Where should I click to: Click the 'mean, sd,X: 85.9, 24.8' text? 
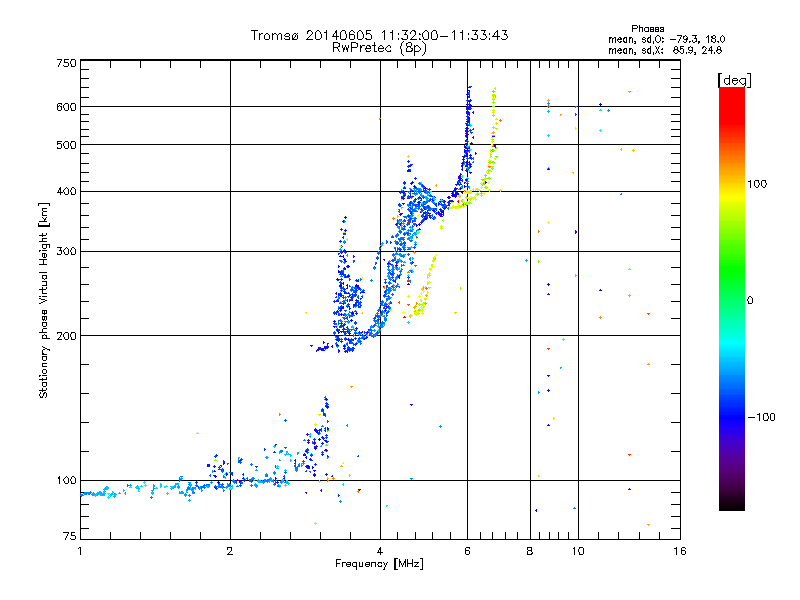click(665, 51)
